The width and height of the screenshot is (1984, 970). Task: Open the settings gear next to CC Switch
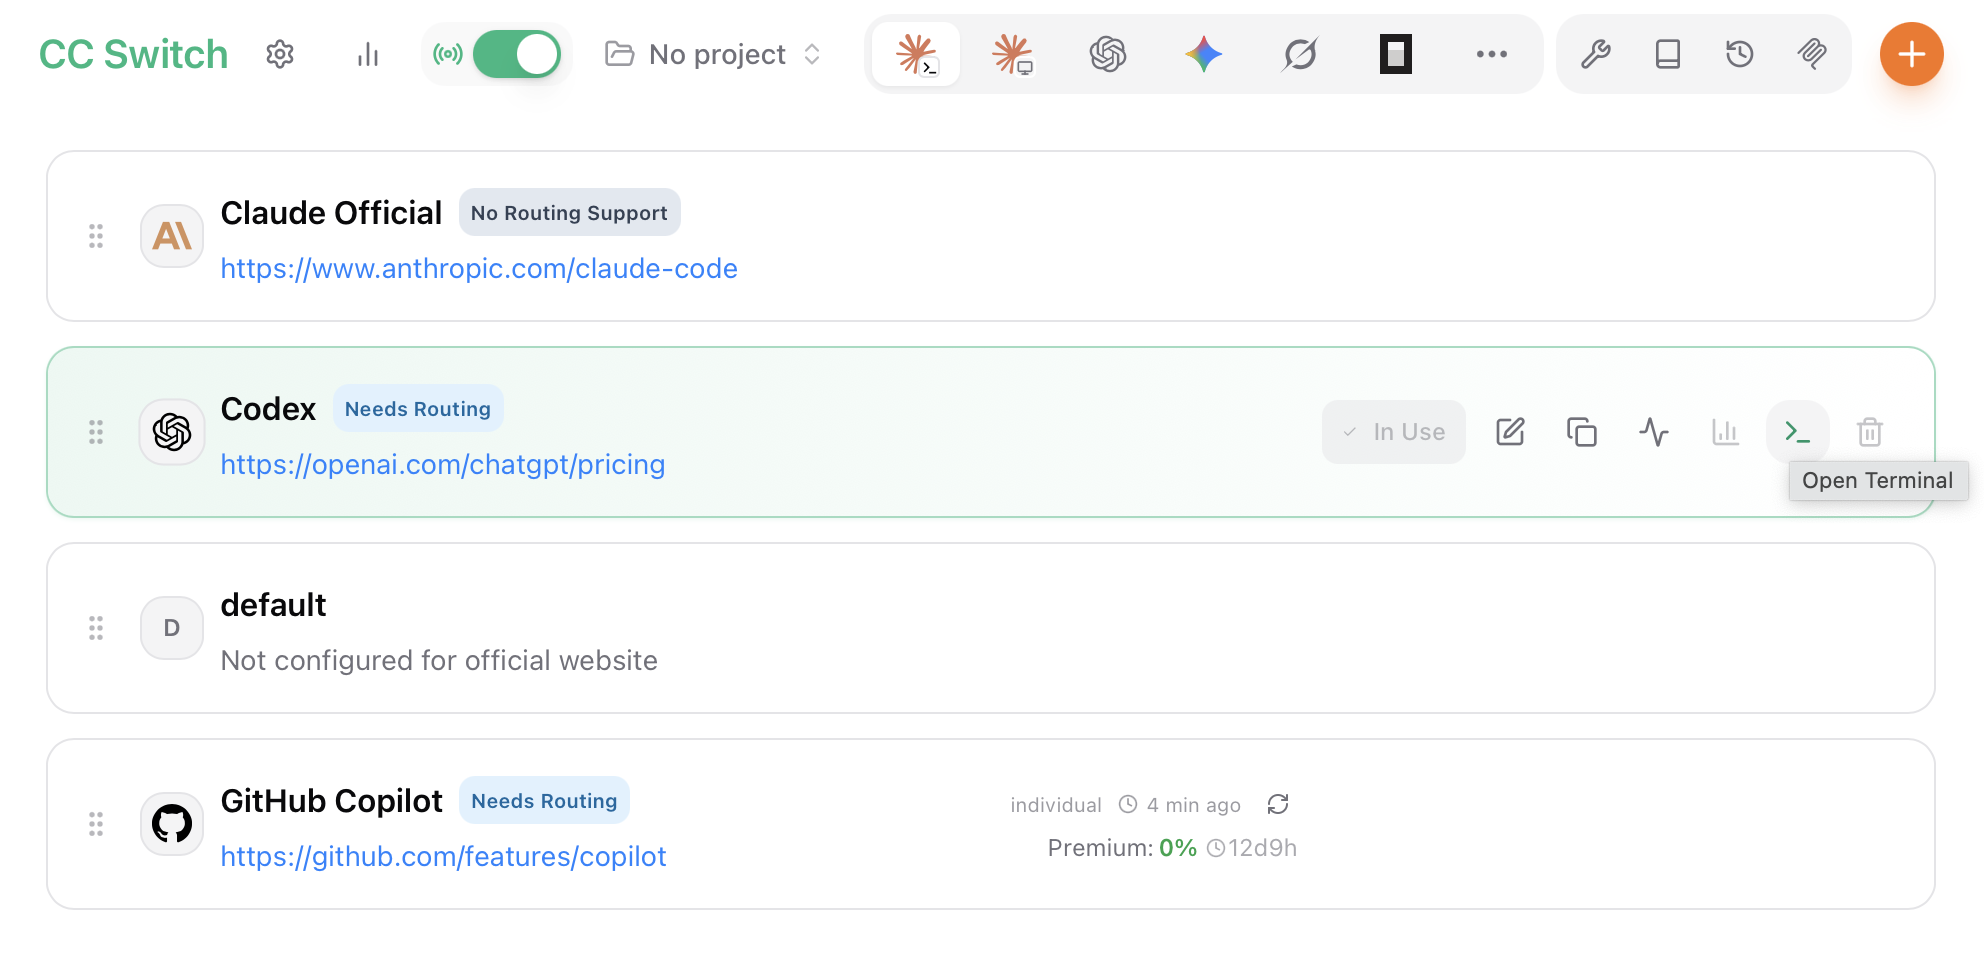[280, 54]
